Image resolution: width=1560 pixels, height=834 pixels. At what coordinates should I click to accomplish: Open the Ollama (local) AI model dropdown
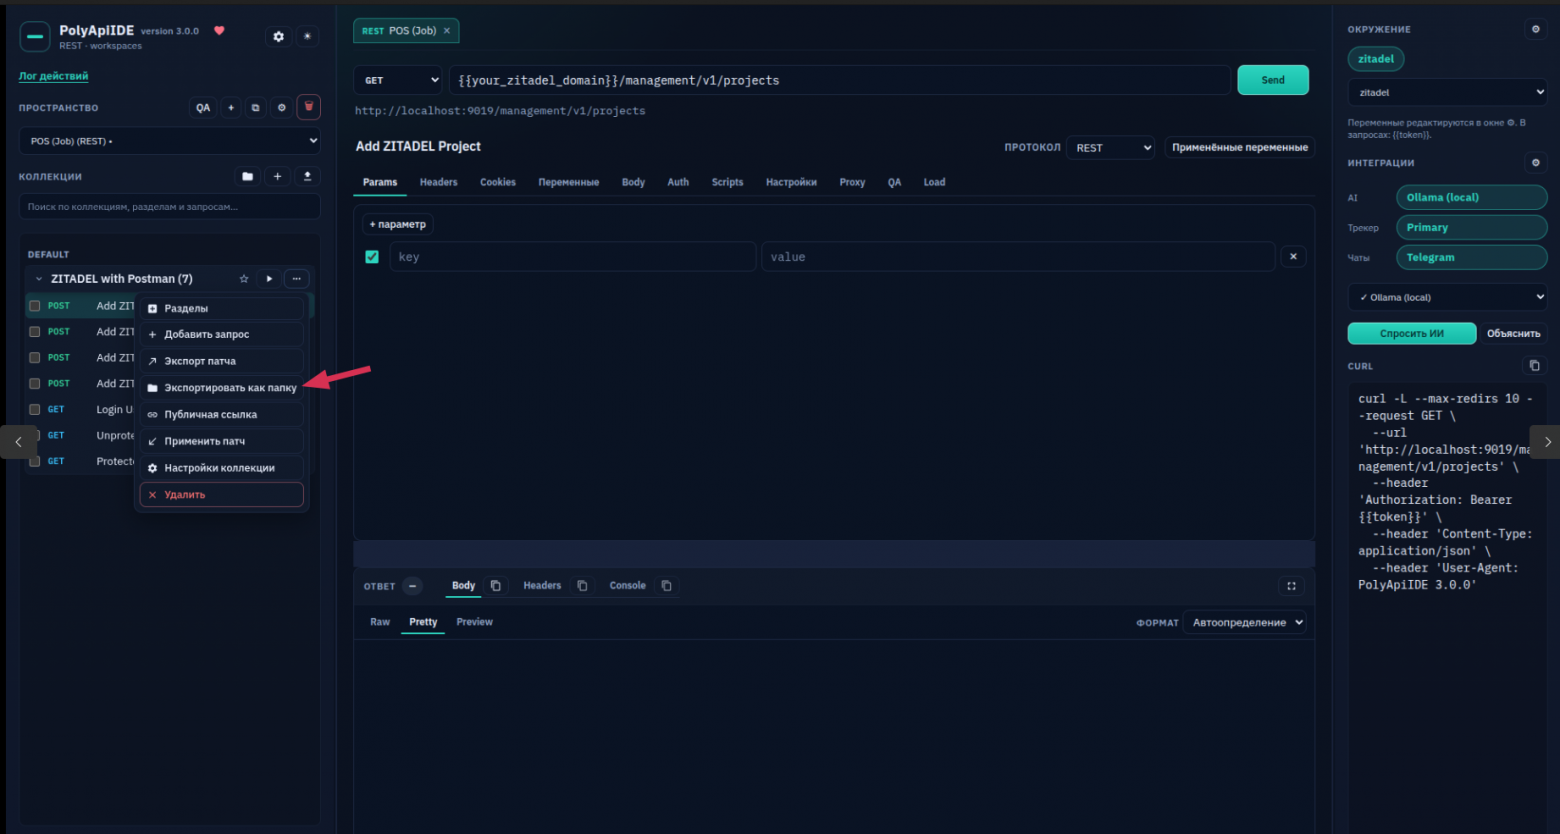pyautogui.click(x=1447, y=297)
